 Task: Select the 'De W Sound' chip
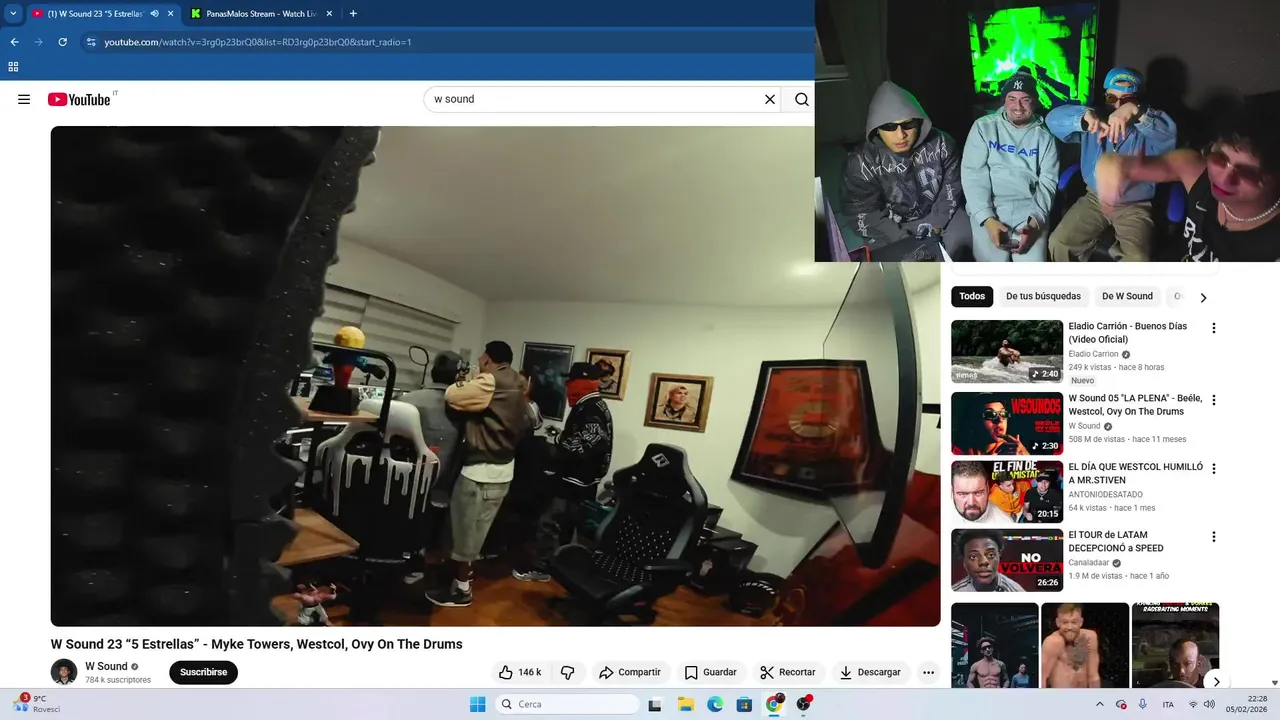[x=1127, y=296]
